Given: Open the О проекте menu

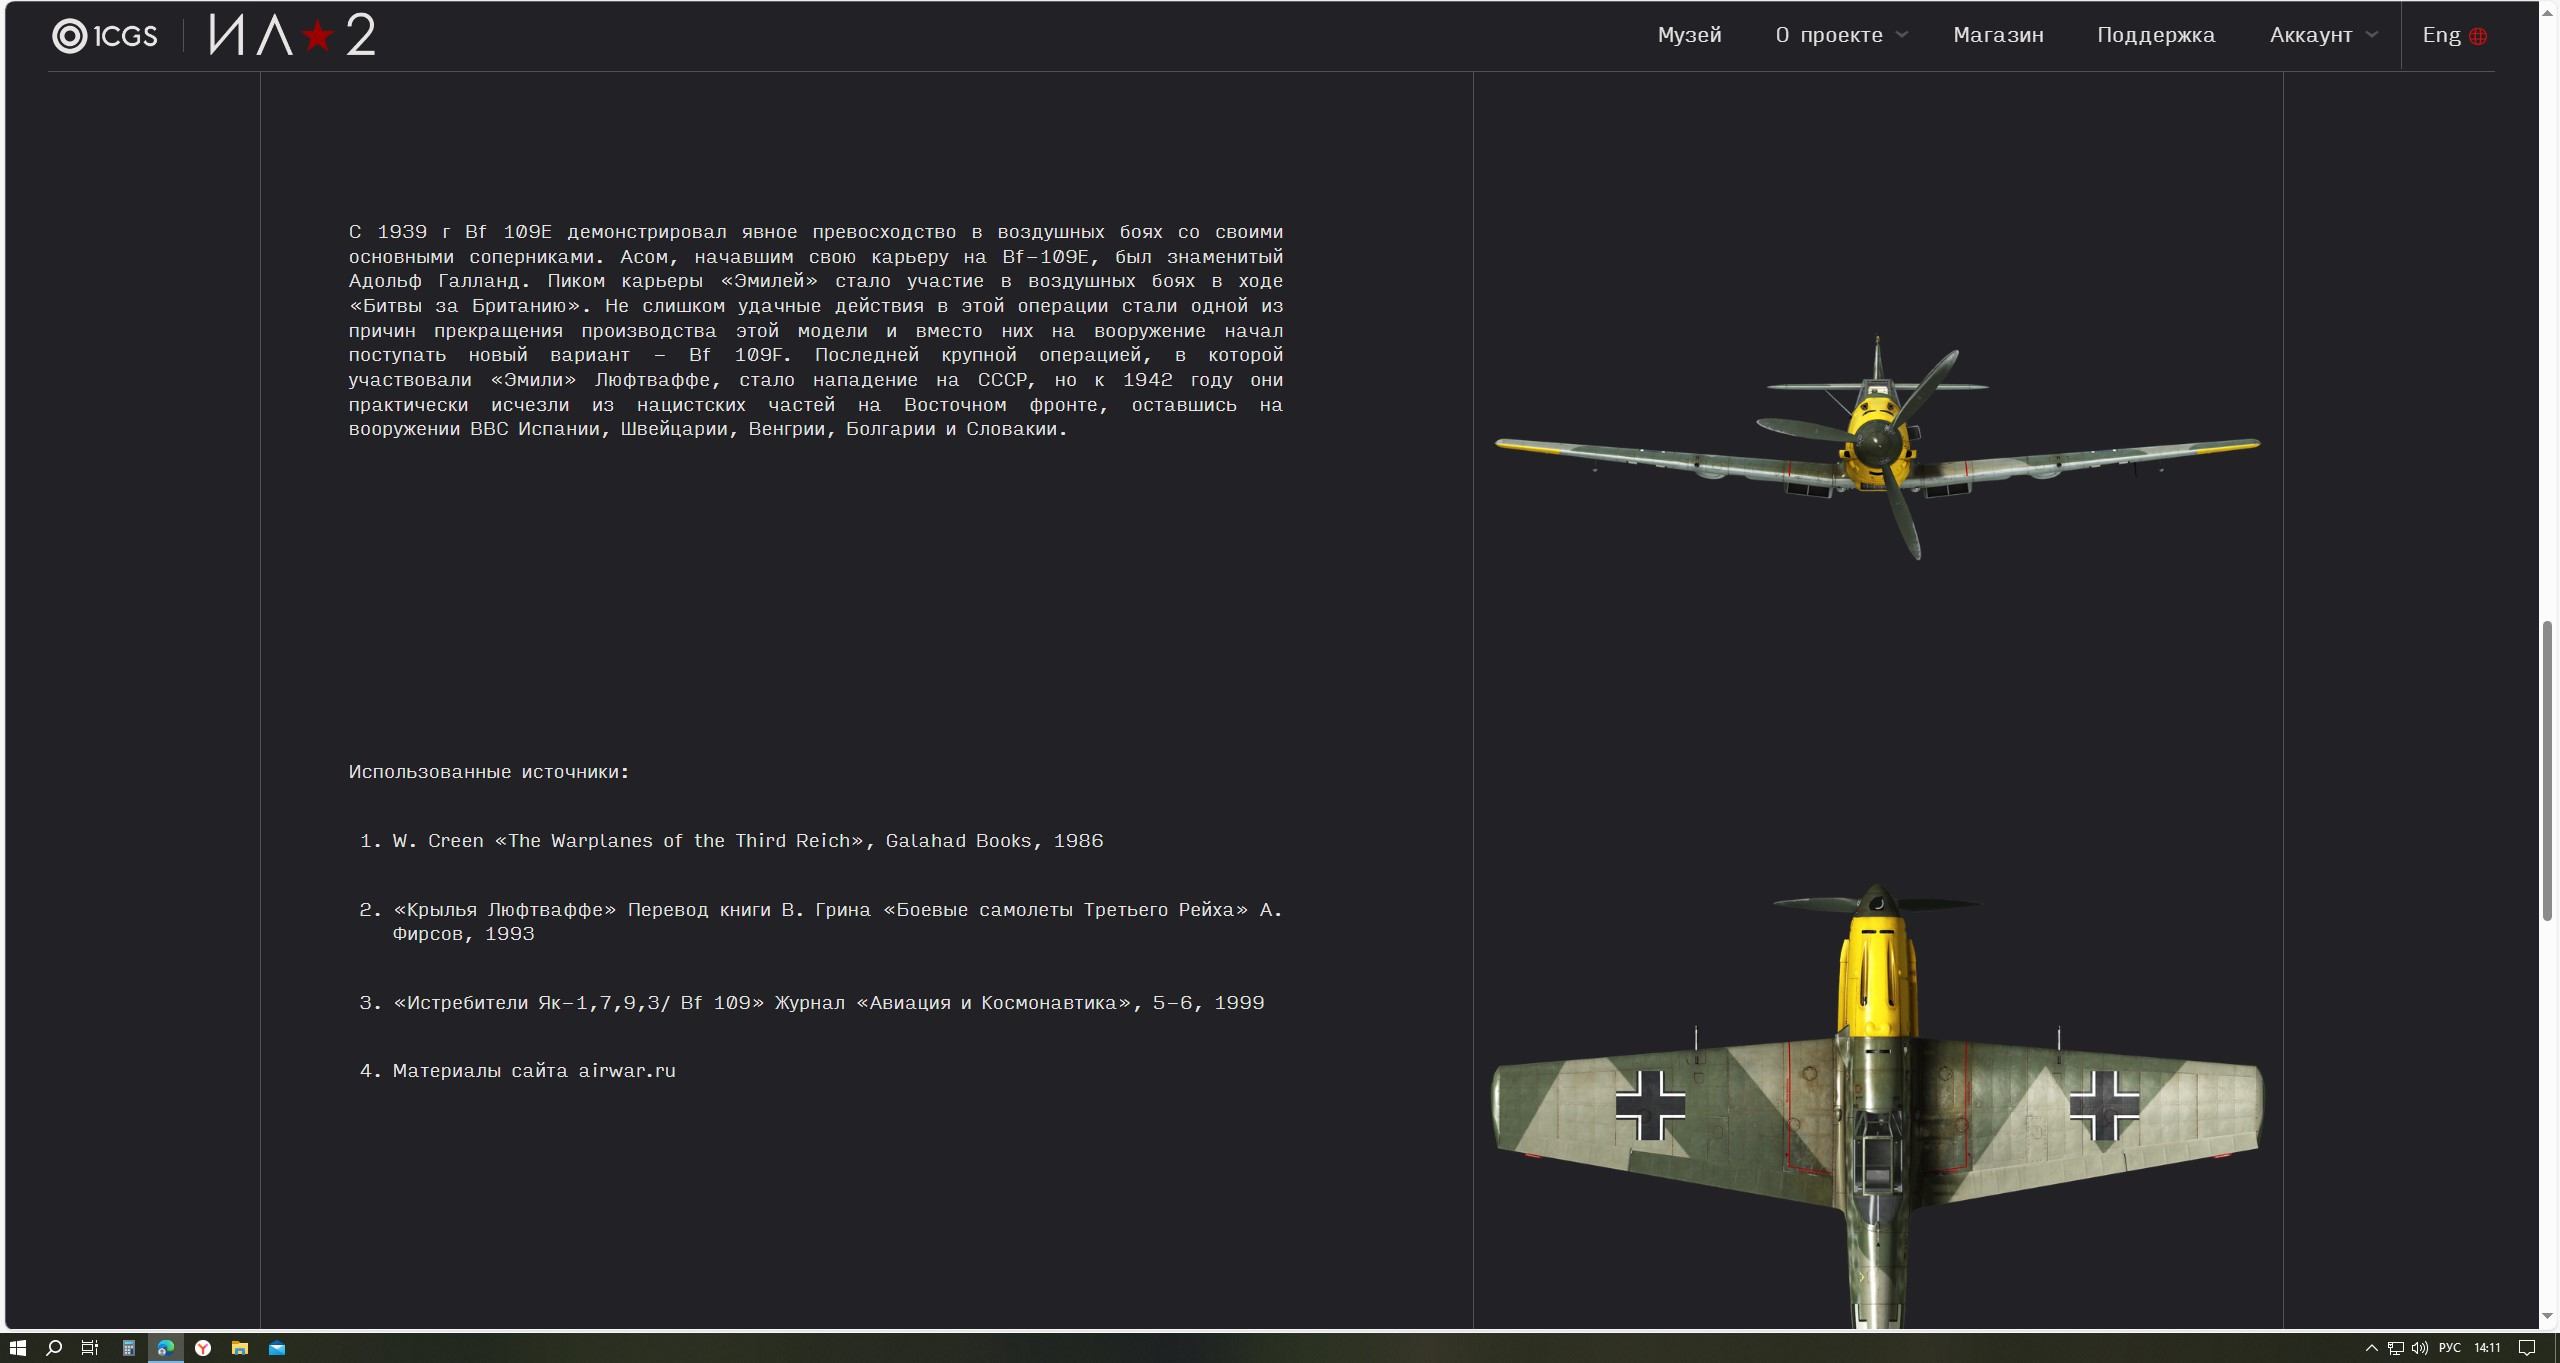Looking at the screenshot, I should coord(1829,35).
